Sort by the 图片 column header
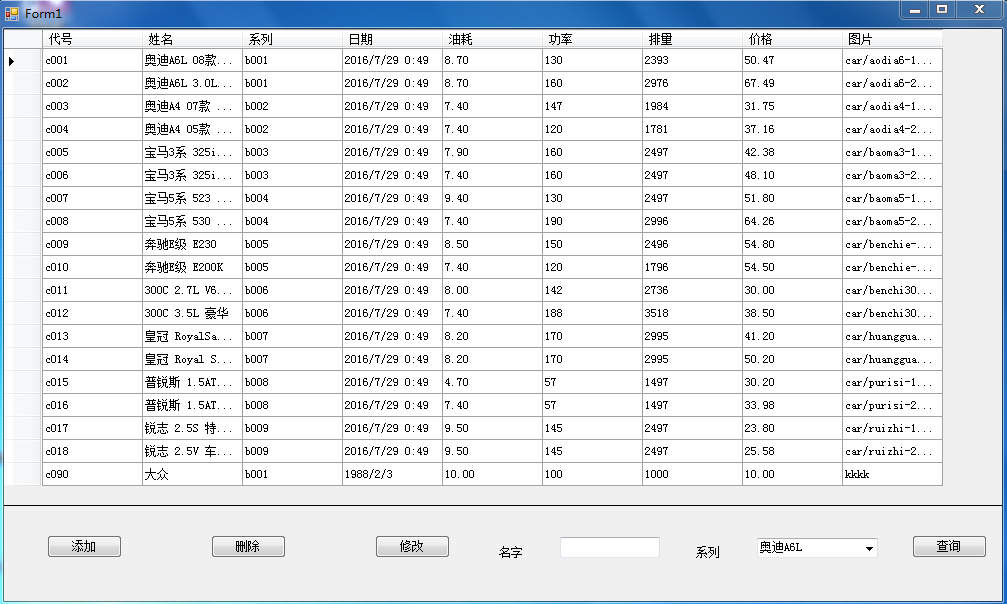The width and height of the screenshot is (1007, 604). point(893,39)
